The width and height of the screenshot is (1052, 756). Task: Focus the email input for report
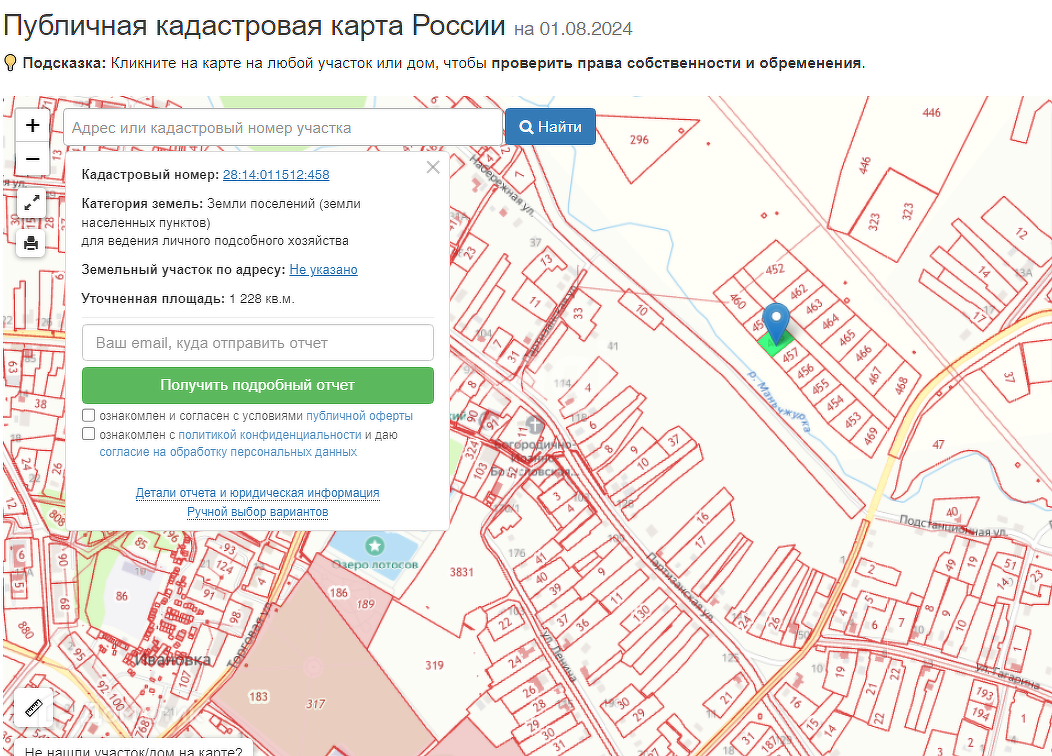click(x=258, y=343)
